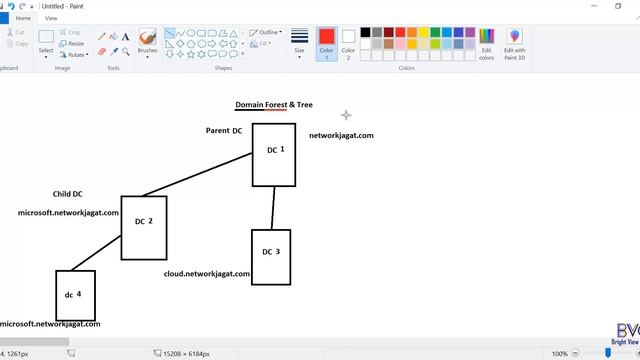The height and width of the screenshot is (360, 640).
Task: Choose the Hexagon shape
Action: click(201, 44)
